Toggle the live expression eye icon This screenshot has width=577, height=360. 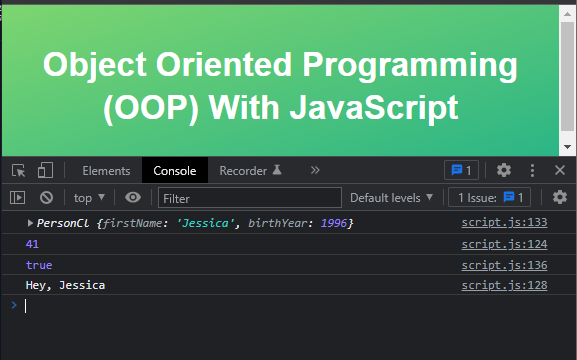pos(133,197)
